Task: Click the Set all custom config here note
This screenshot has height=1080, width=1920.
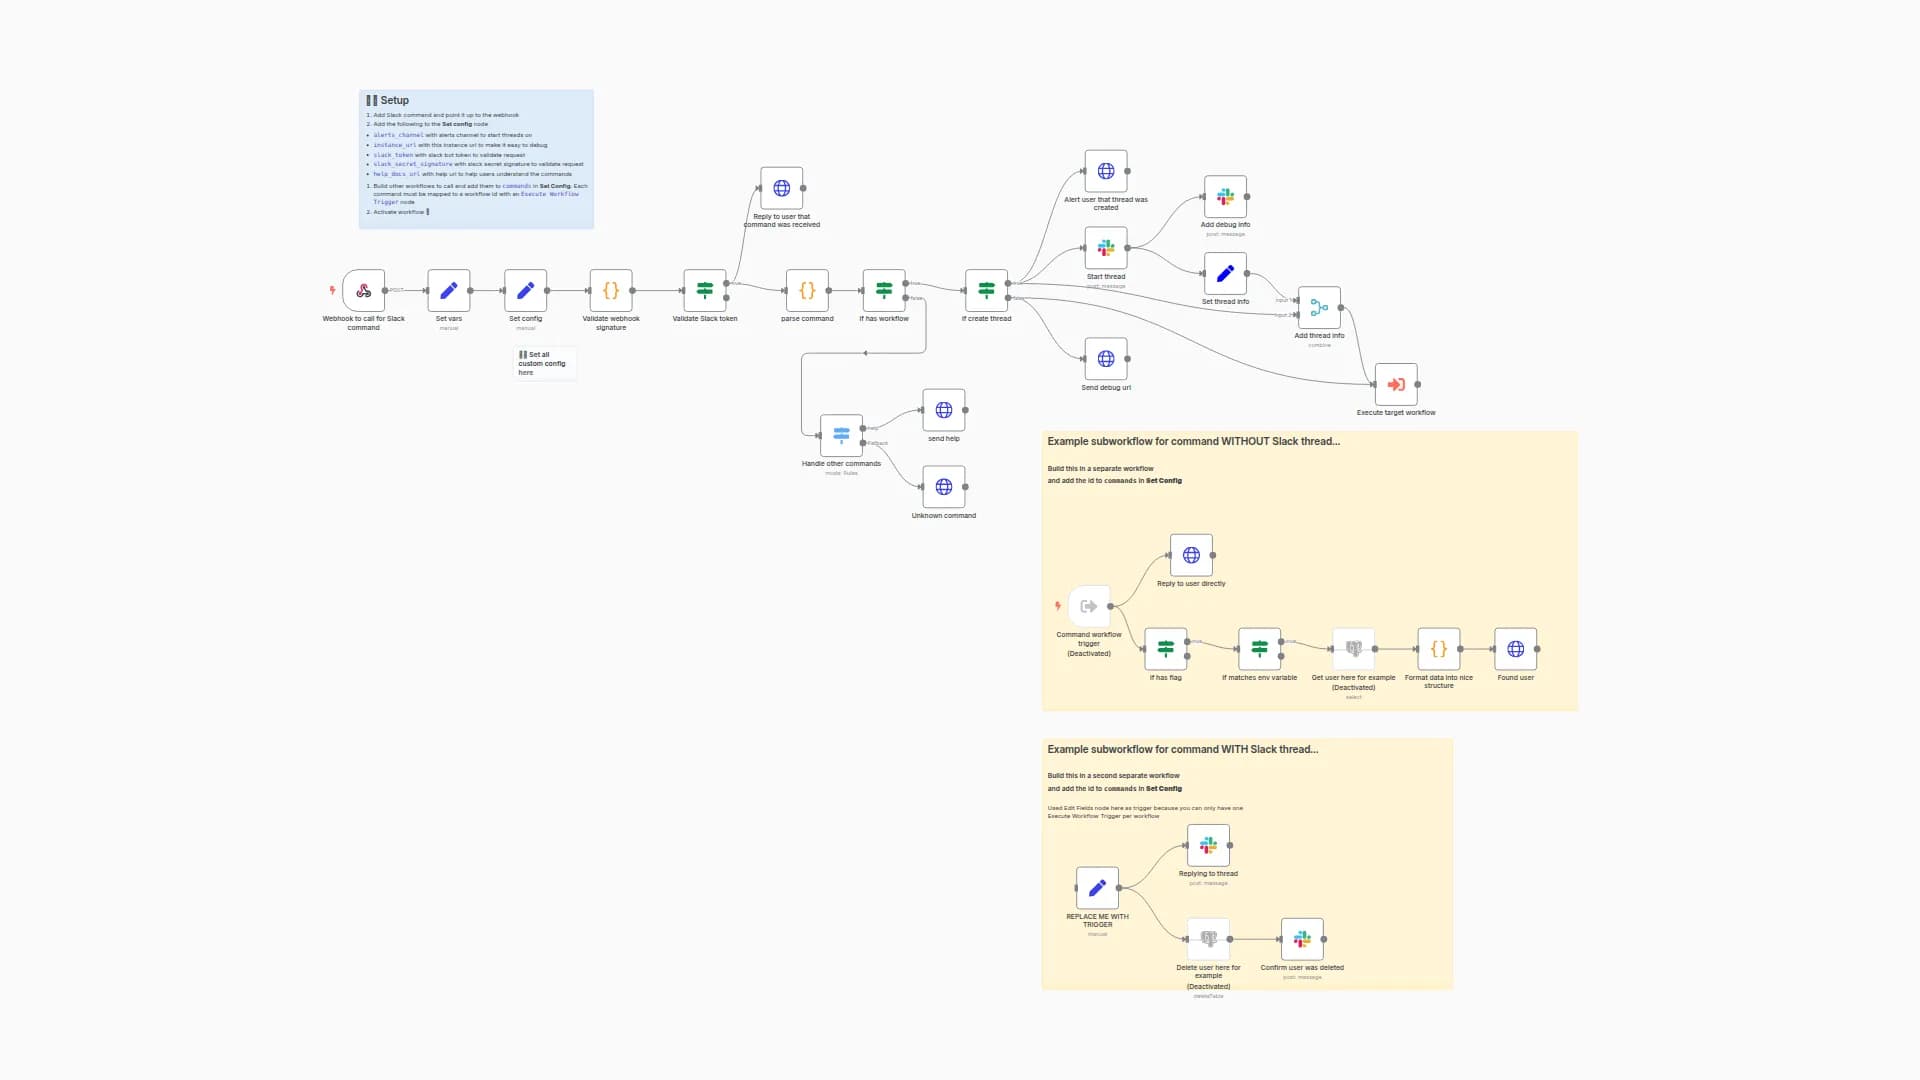Action: 545,363
